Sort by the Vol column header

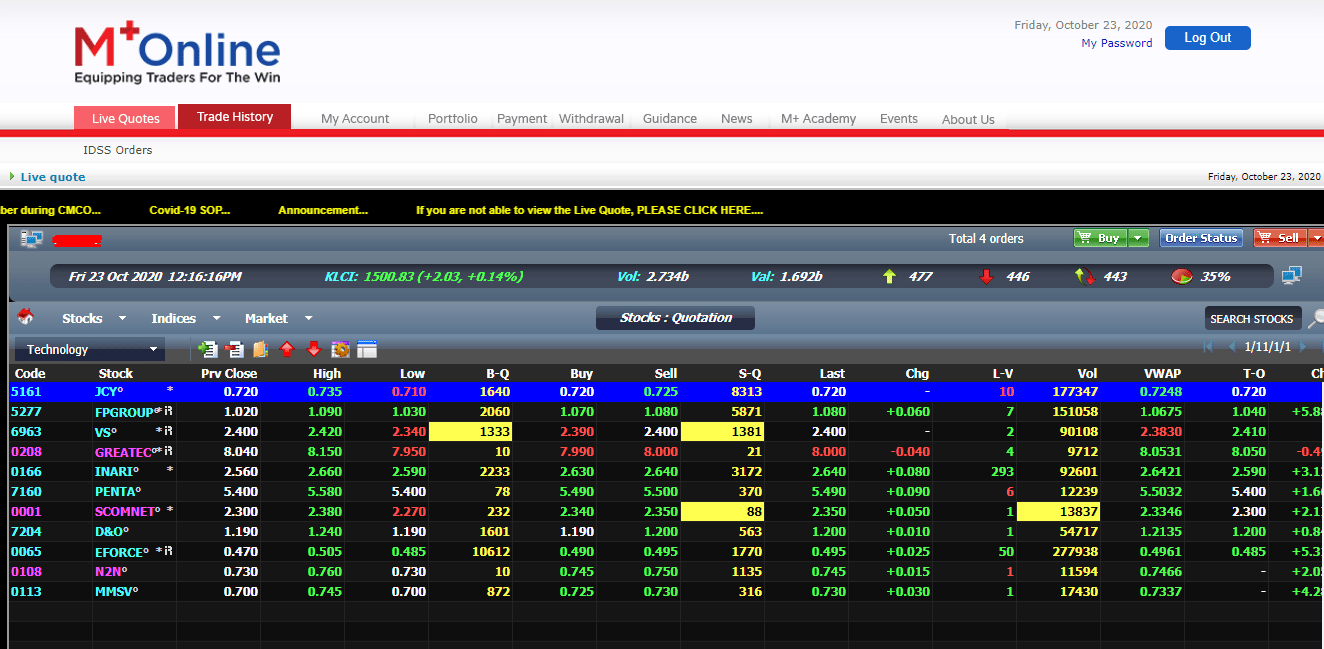(x=1087, y=373)
